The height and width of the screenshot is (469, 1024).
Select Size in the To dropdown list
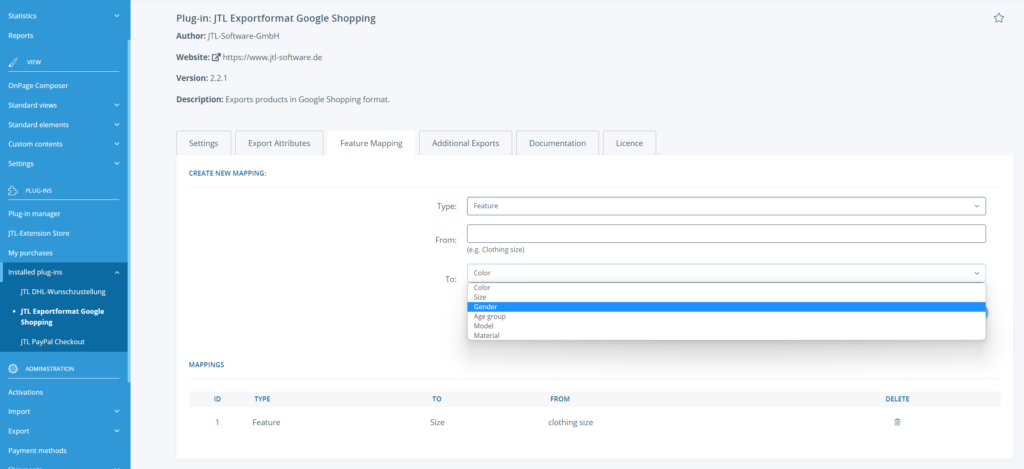(x=726, y=297)
